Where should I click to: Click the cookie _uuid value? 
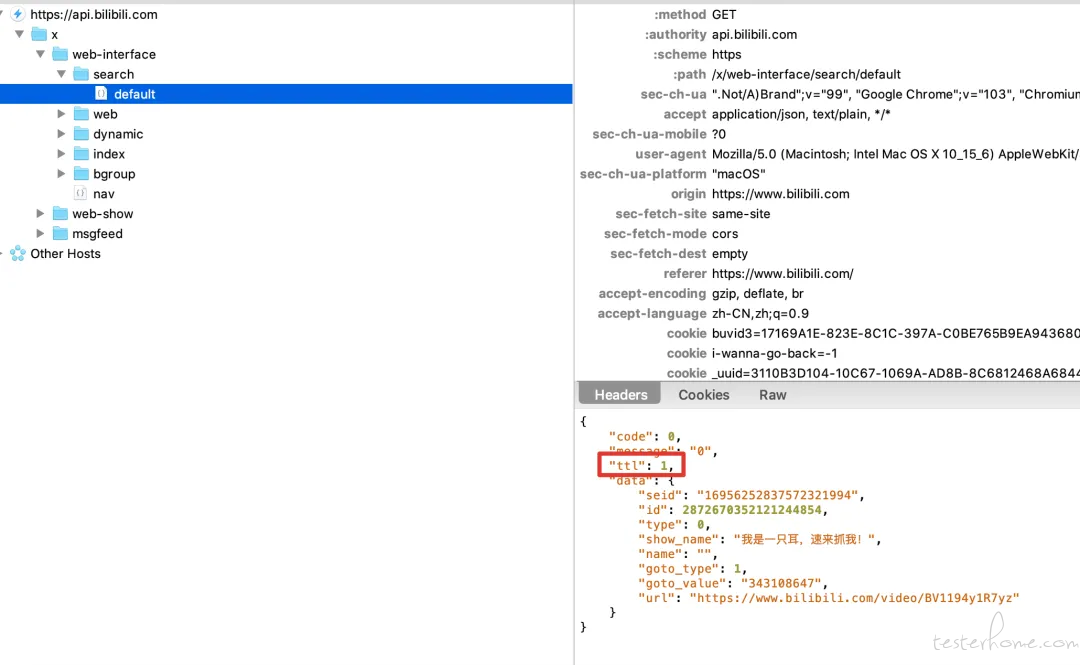click(x=895, y=374)
